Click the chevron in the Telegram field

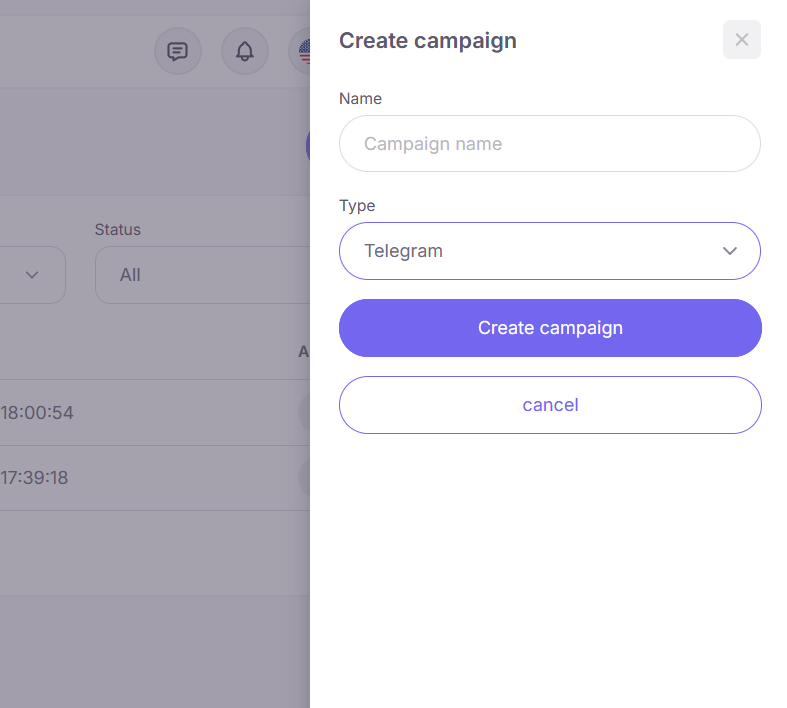pos(729,251)
